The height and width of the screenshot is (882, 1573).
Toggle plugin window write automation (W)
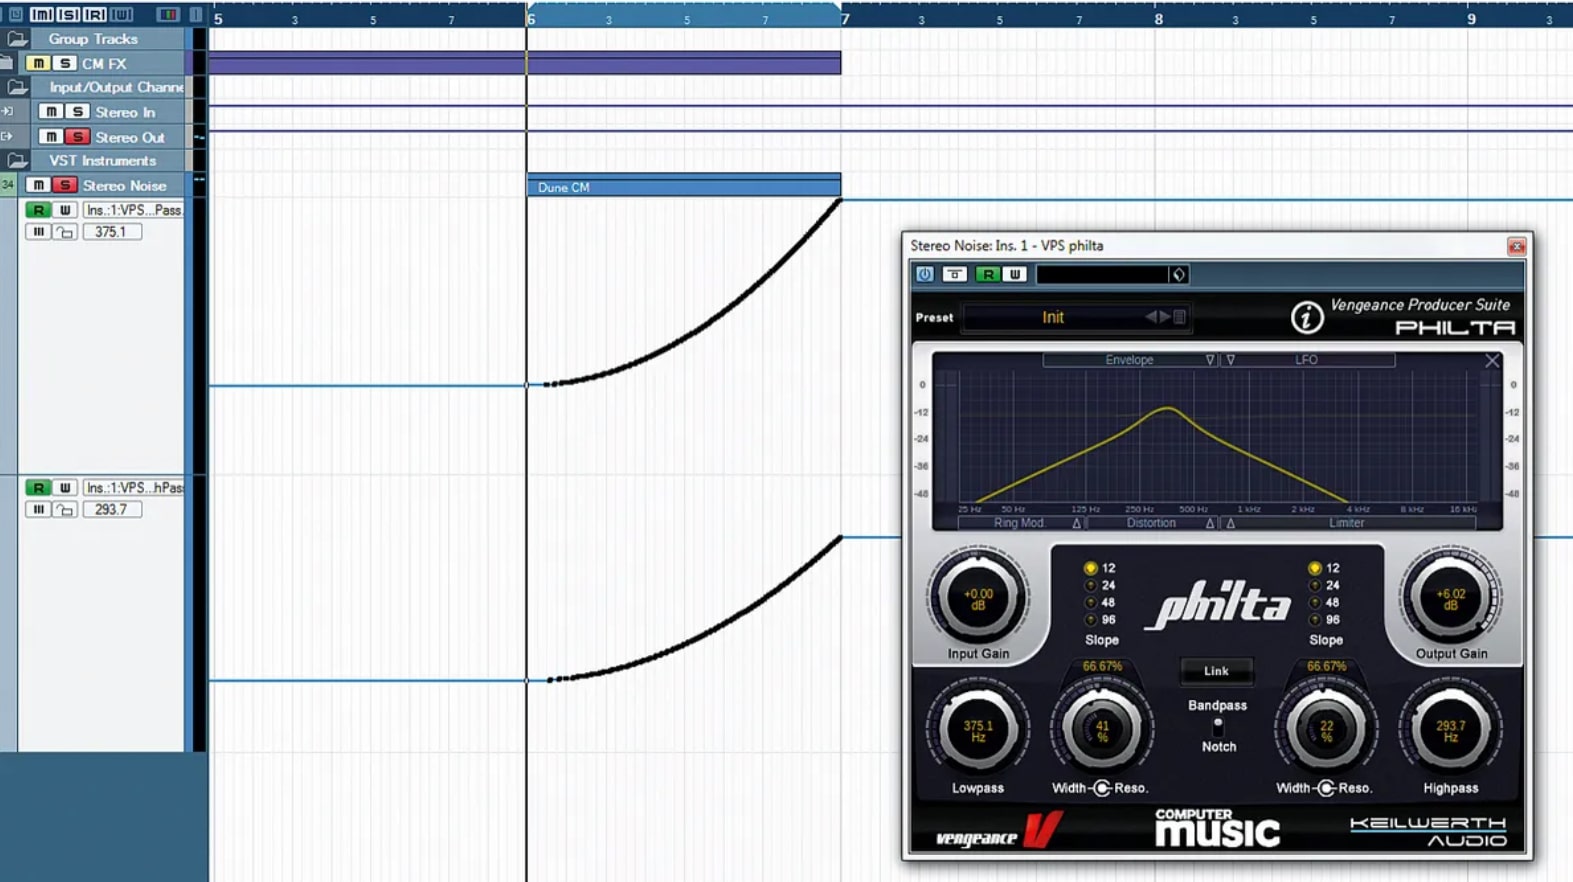1015,274
